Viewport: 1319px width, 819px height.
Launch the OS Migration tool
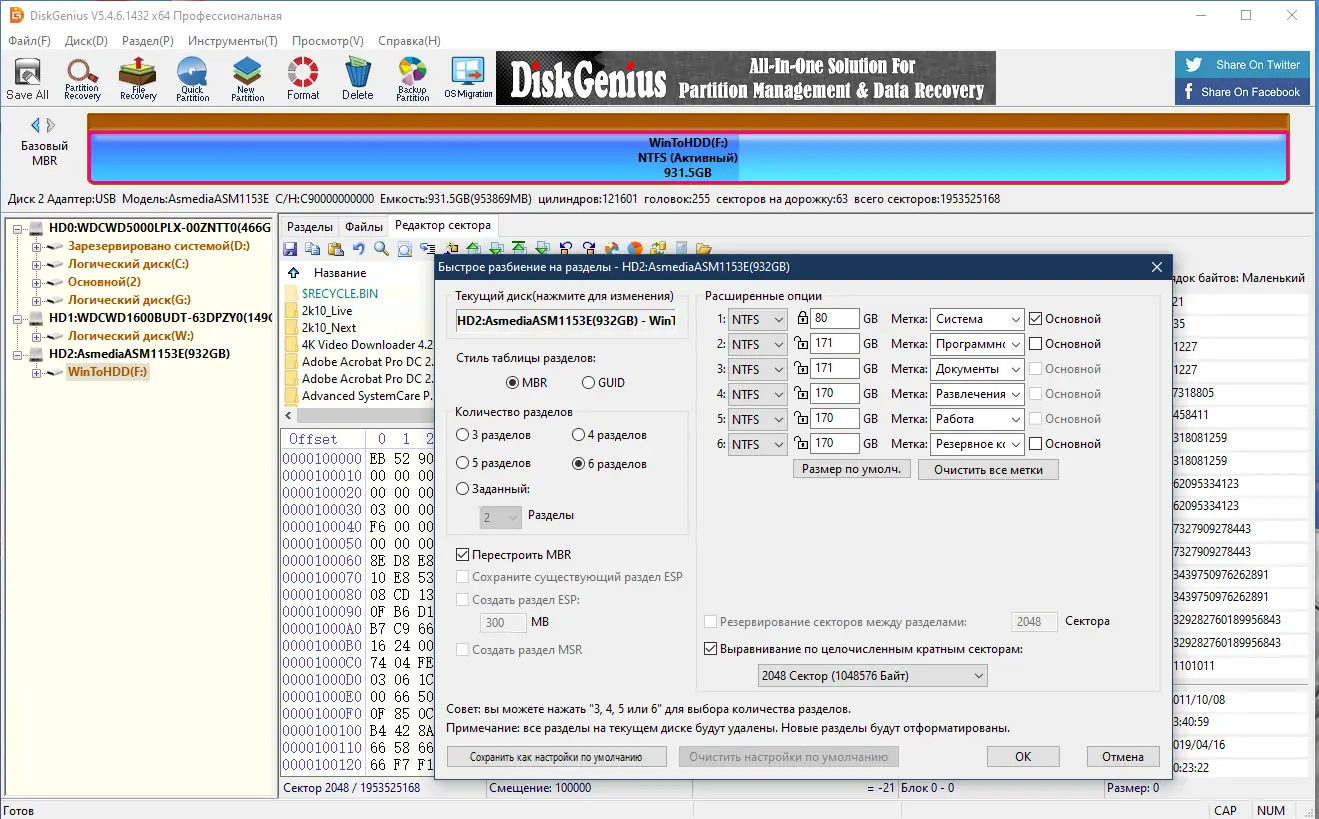coord(468,79)
